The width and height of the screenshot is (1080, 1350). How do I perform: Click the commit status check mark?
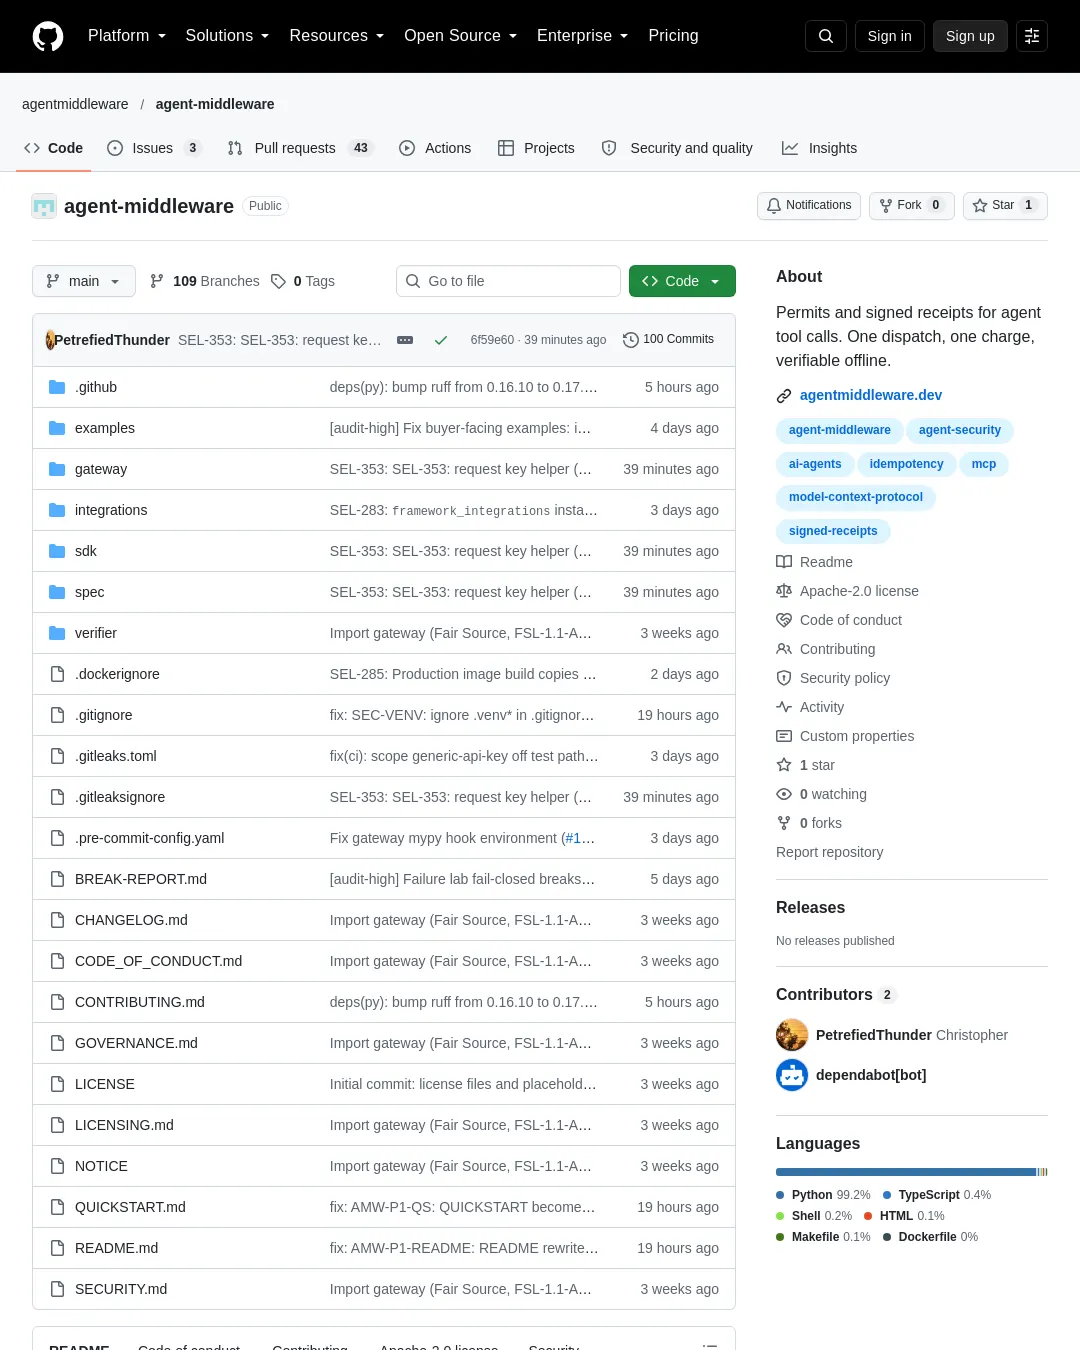[440, 340]
